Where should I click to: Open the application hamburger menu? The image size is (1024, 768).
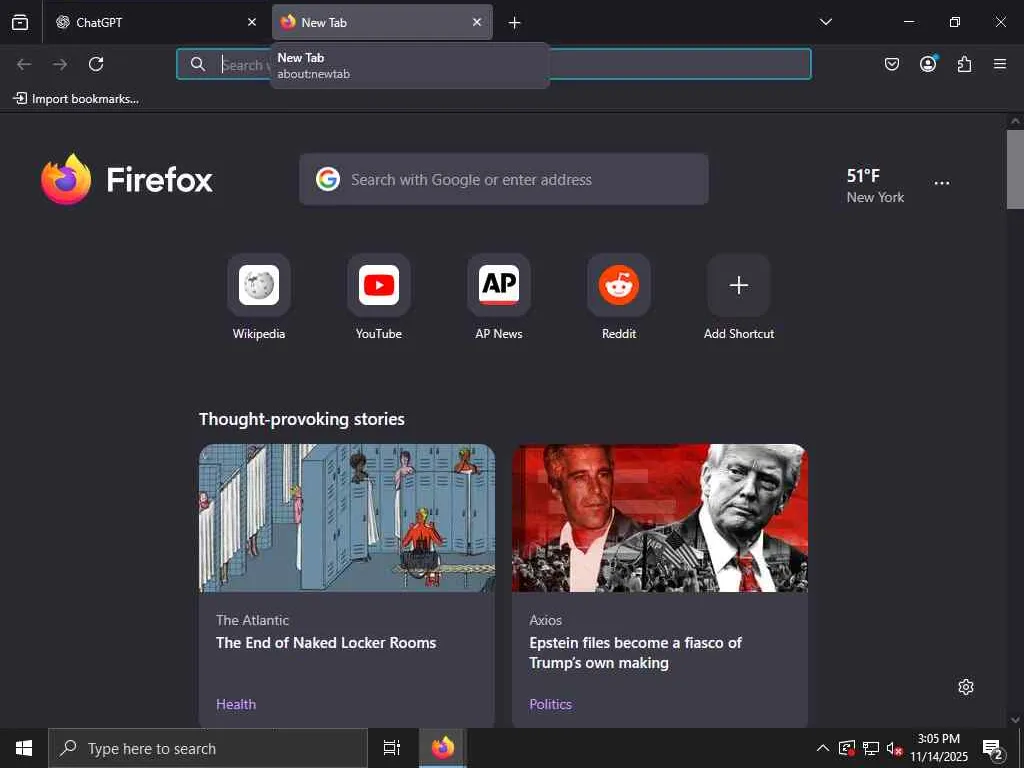tap(1000, 64)
